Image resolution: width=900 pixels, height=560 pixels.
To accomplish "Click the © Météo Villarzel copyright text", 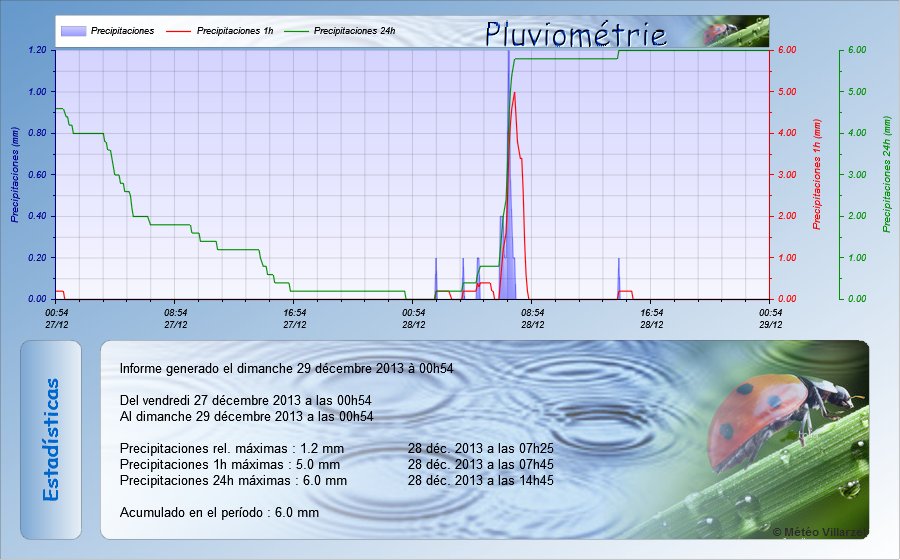I will (x=820, y=531).
